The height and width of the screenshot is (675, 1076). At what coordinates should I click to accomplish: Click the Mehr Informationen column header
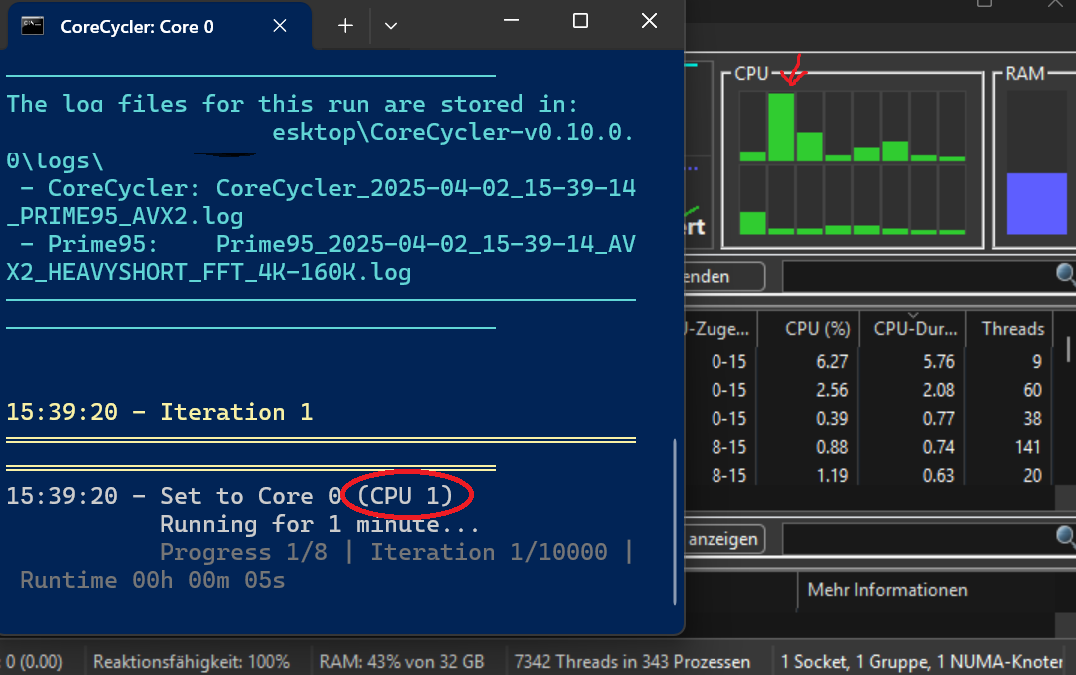pyautogui.click(x=887, y=590)
